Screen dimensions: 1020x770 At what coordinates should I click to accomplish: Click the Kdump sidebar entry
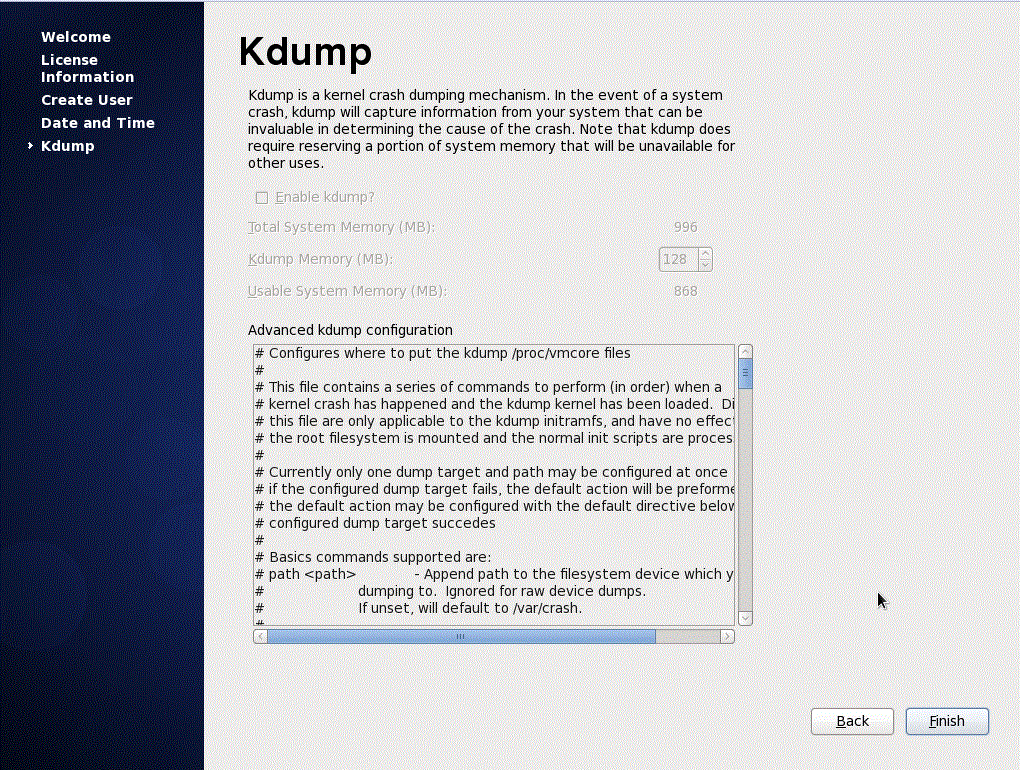click(68, 146)
